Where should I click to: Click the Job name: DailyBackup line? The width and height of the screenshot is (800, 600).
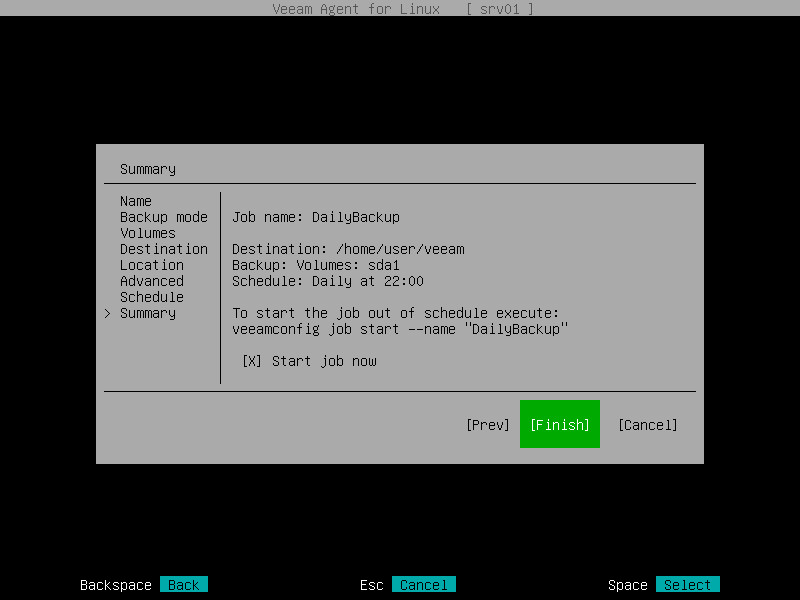(x=316, y=217)
